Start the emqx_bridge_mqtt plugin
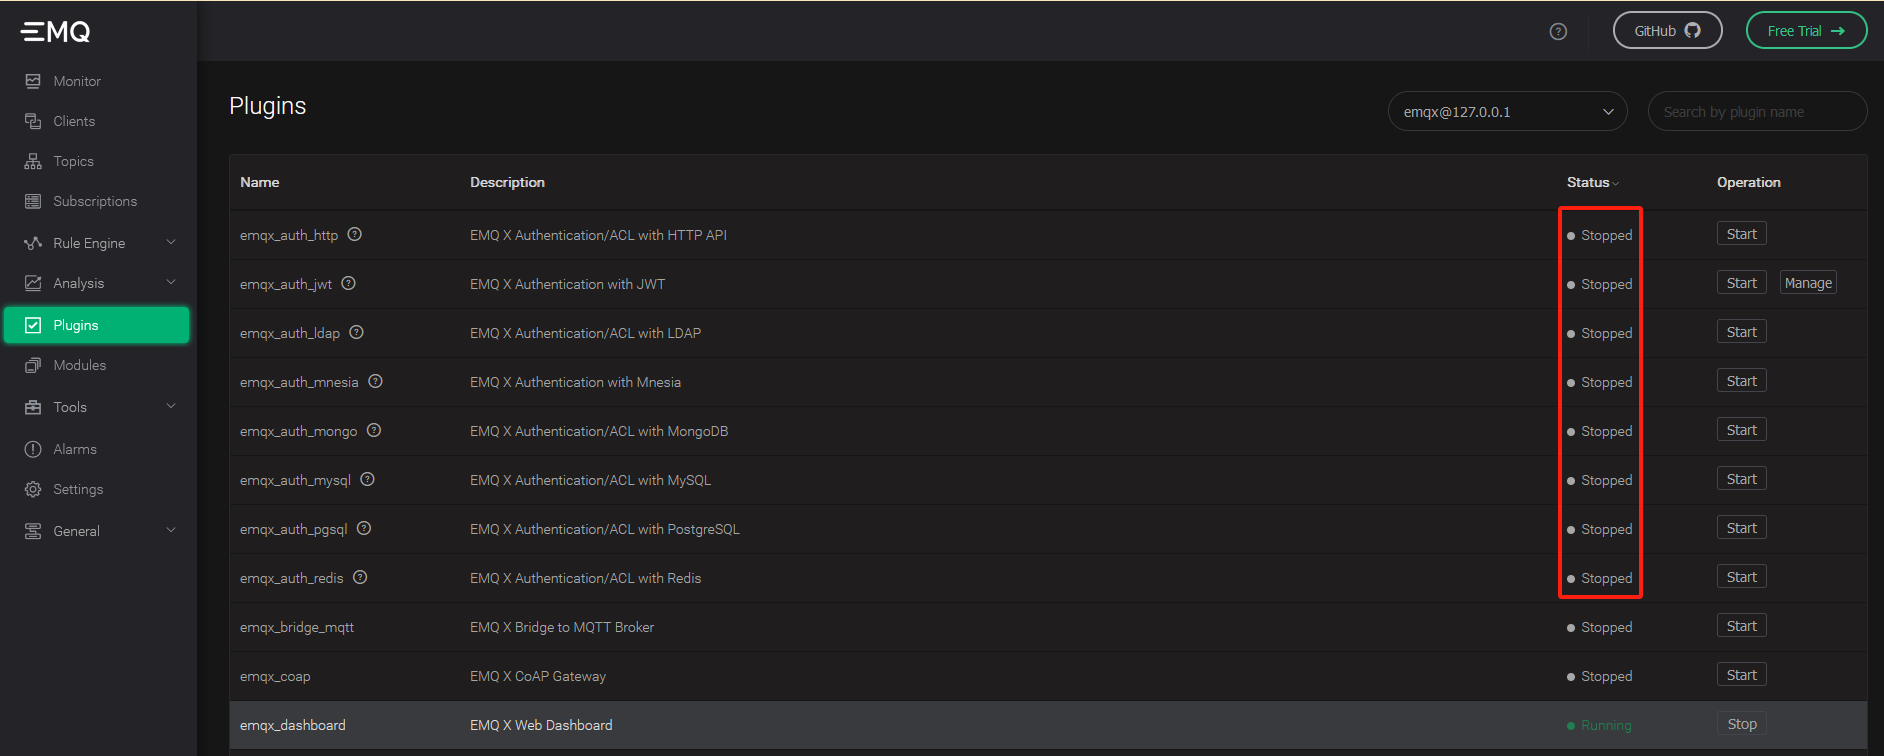The width and height of the screenshot is (1884, 756). (1741, 626)
